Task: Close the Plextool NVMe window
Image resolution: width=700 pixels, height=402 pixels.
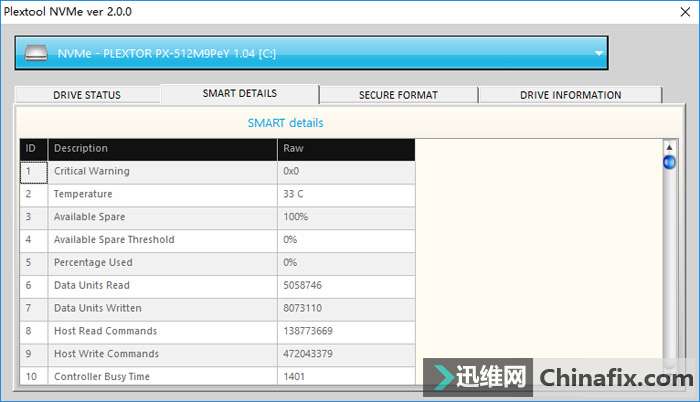Action: point(685,12)
